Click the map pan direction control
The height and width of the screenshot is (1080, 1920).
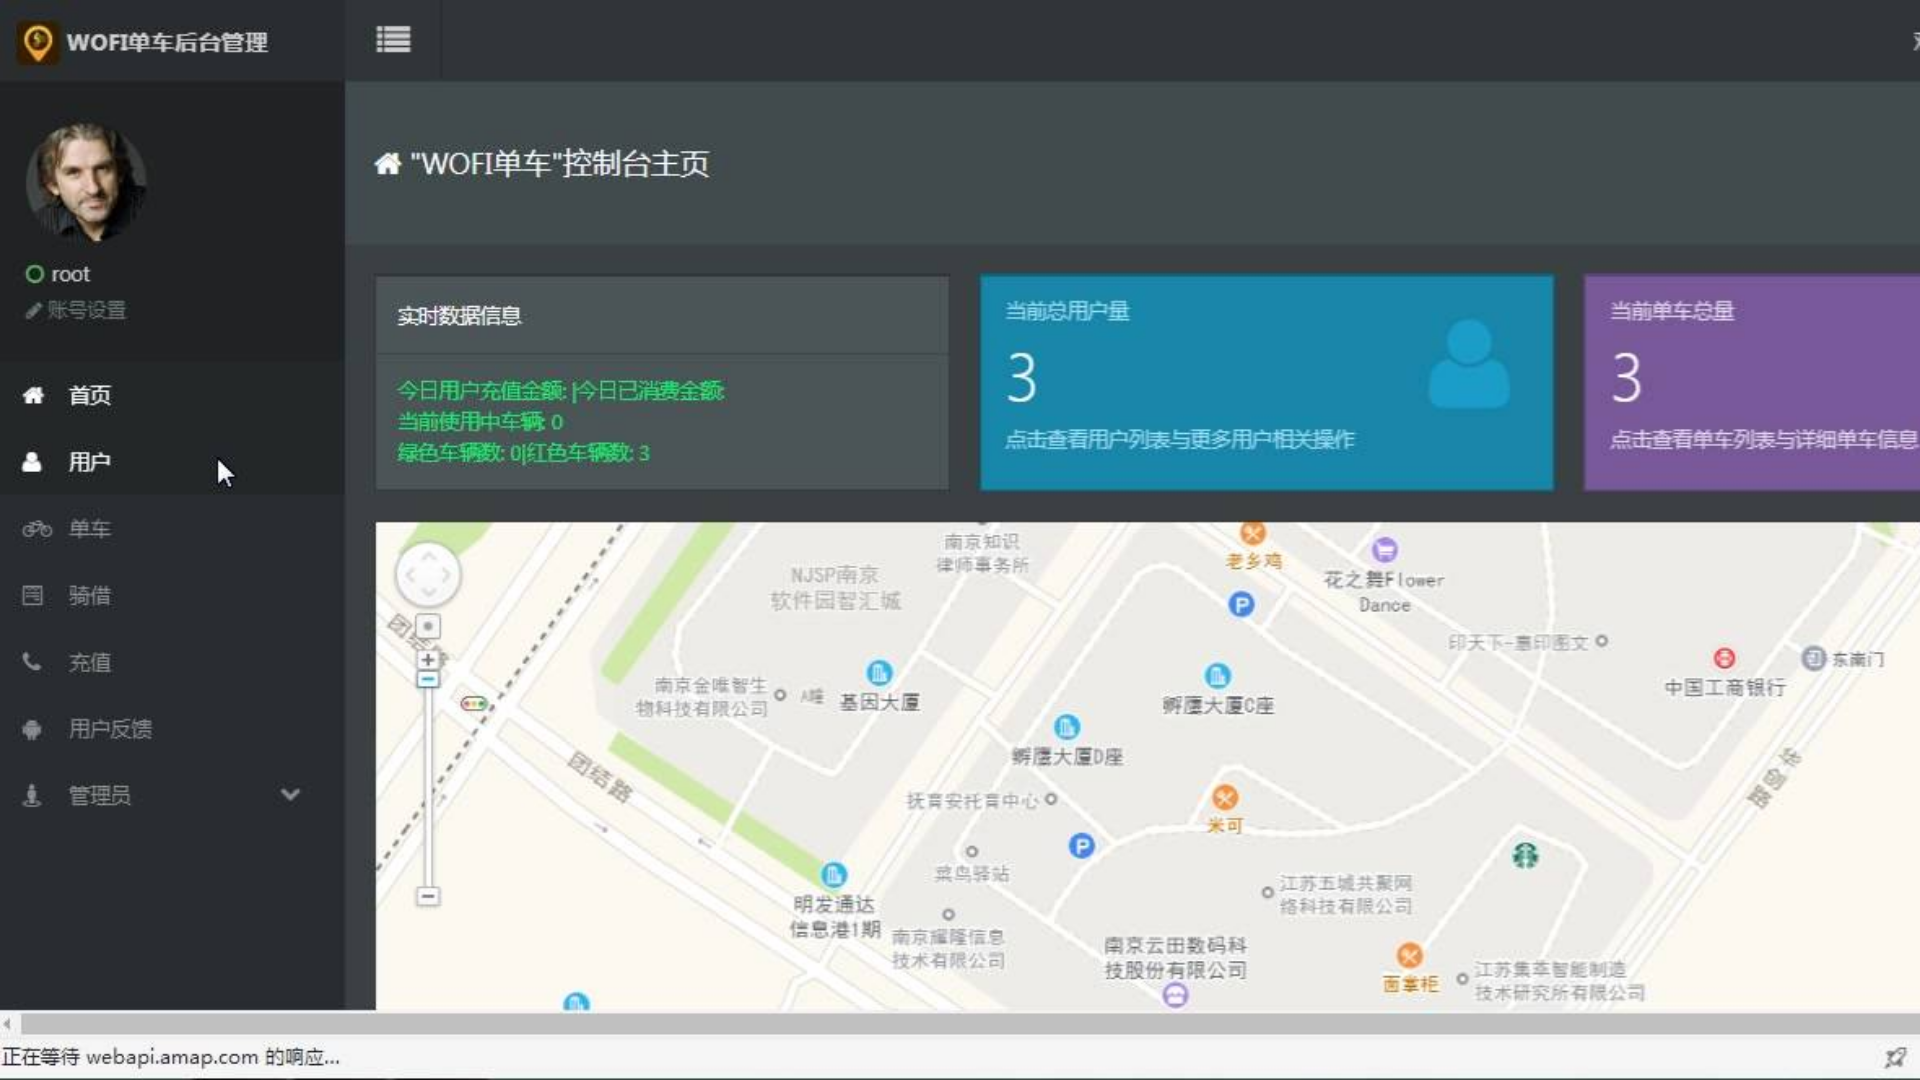point(428,575)
